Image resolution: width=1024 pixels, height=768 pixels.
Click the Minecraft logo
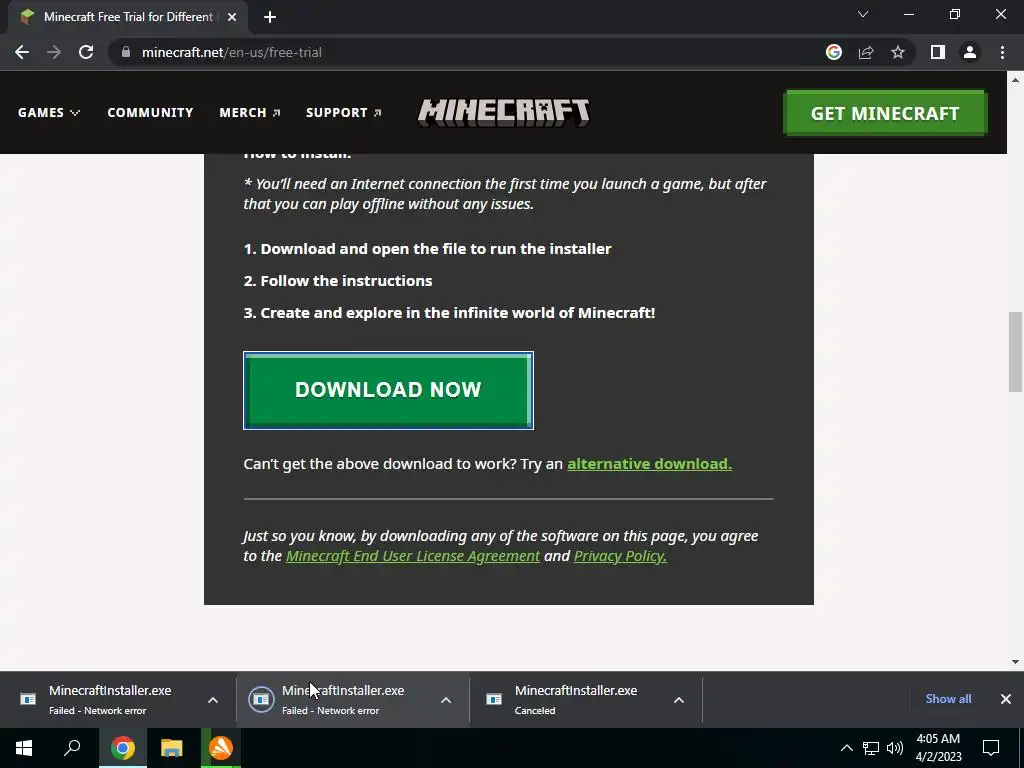[x=504, y=112]
